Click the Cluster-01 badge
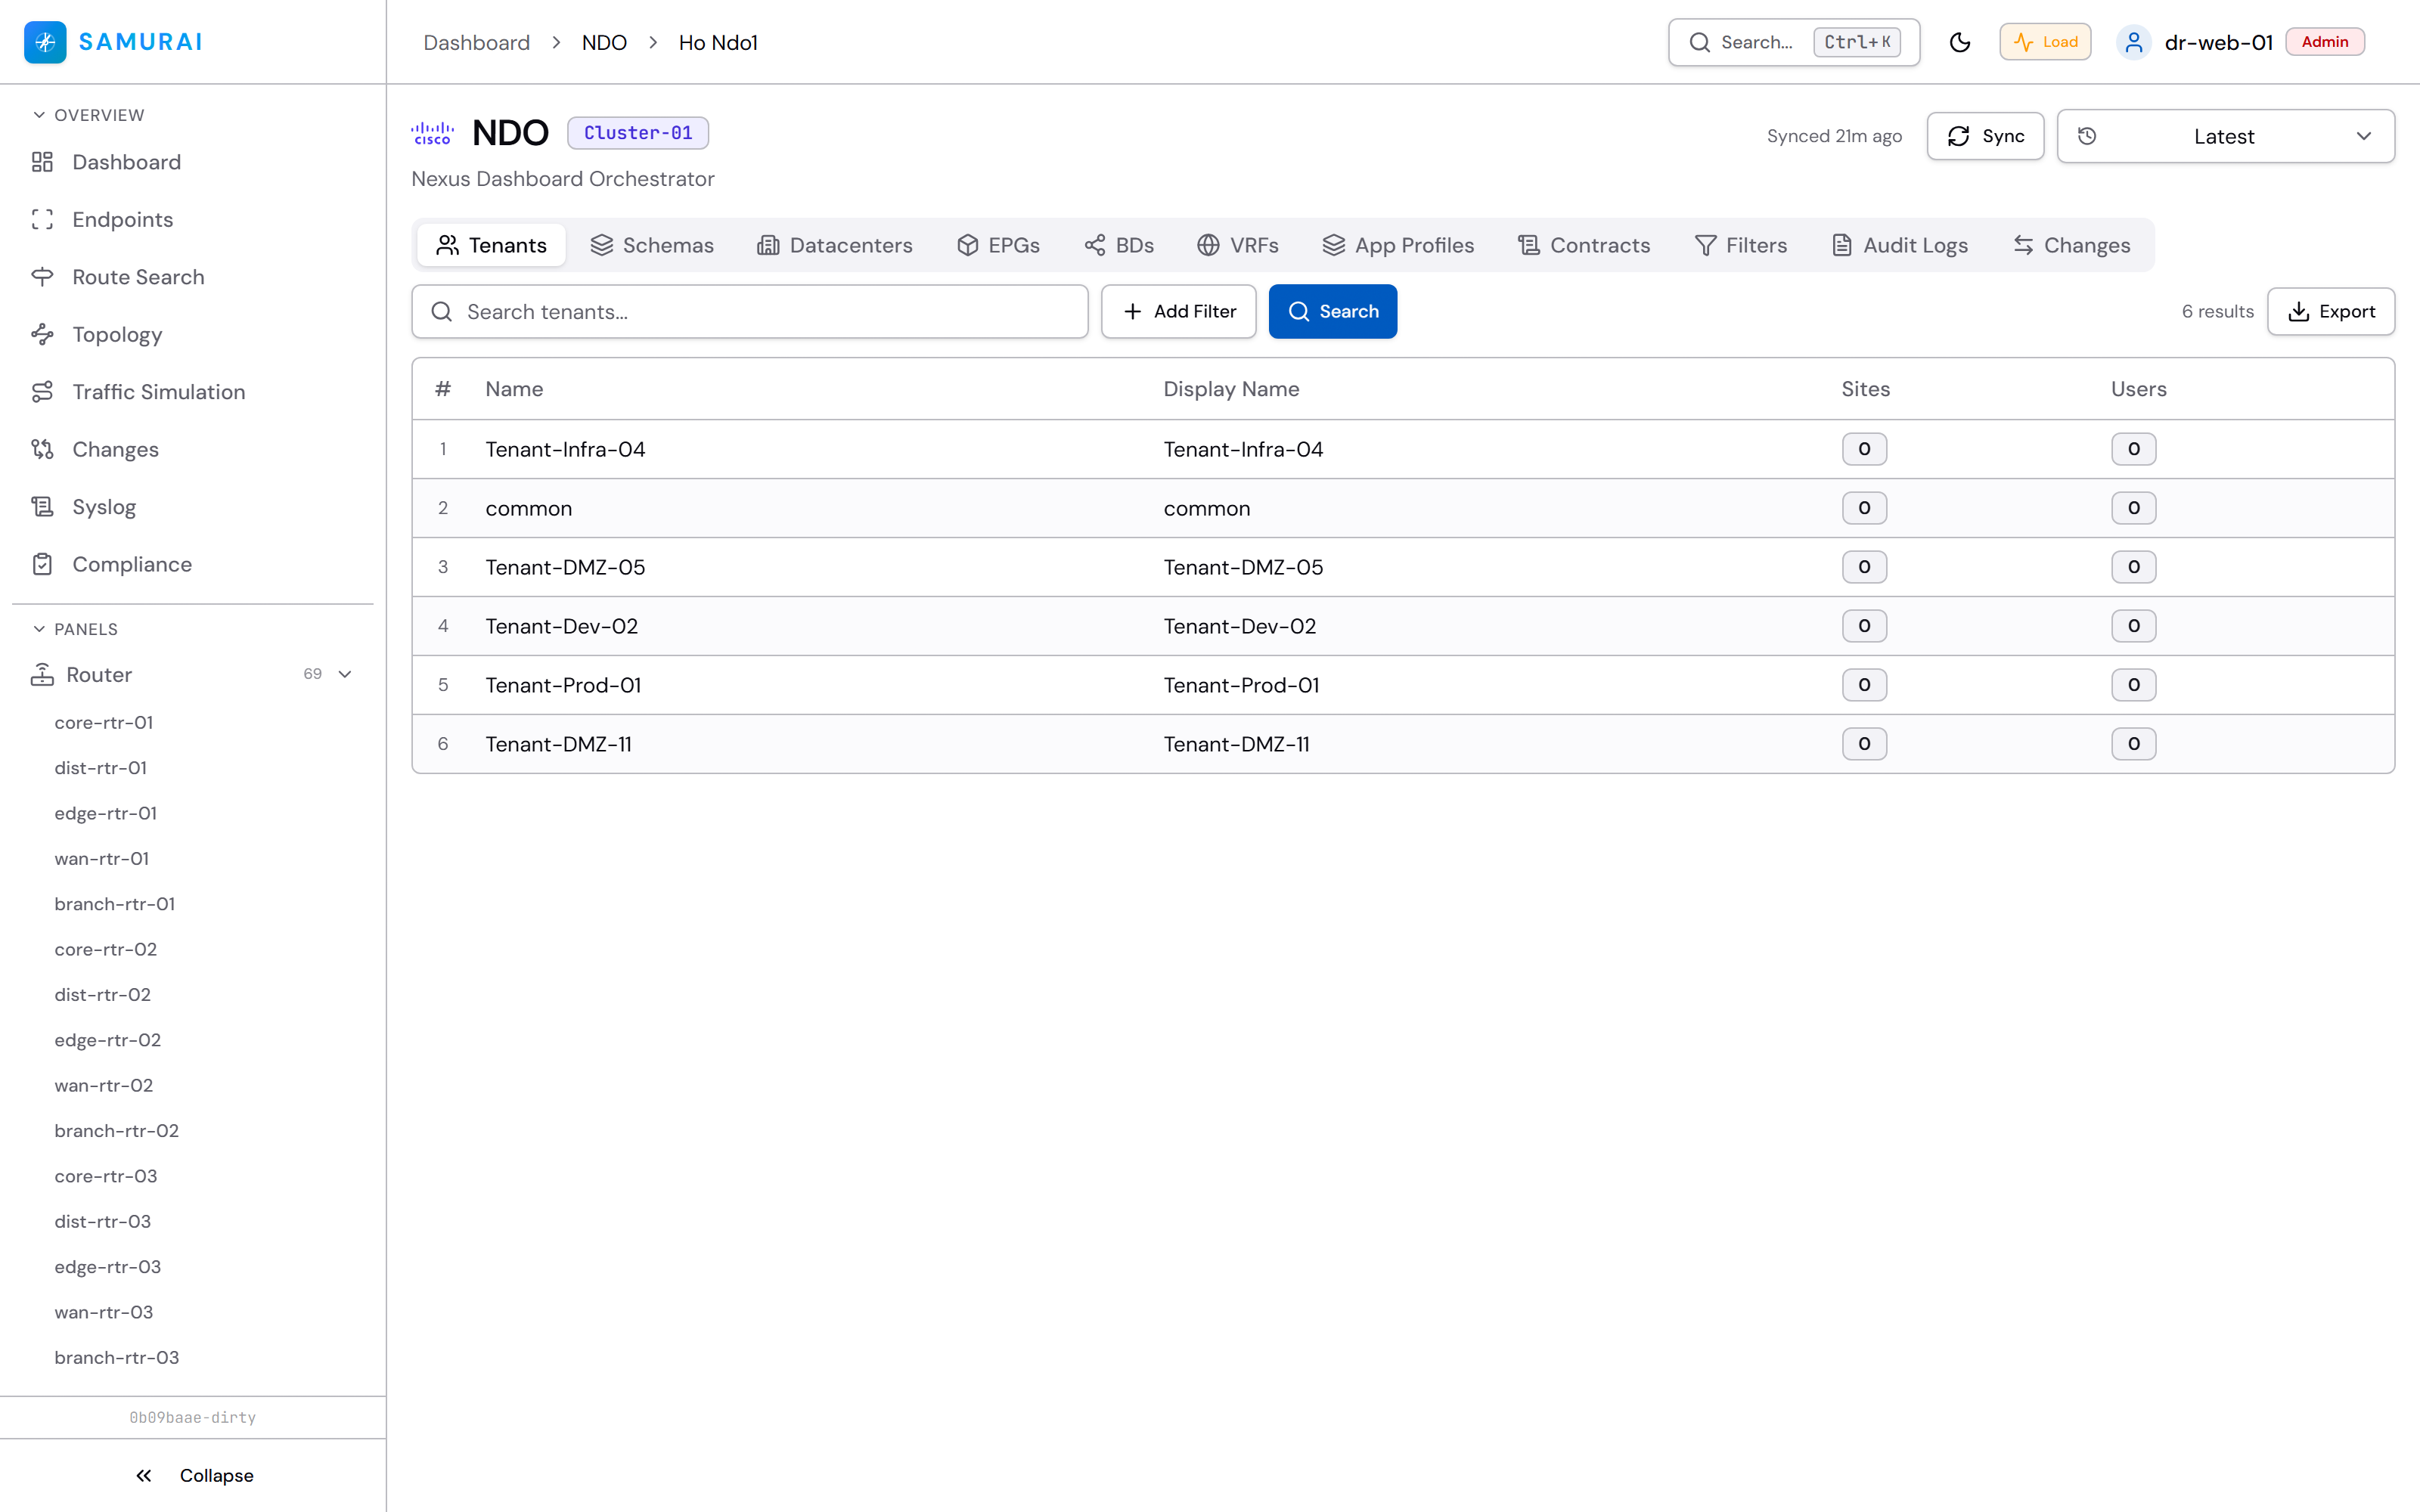 [x=638, y=133]
